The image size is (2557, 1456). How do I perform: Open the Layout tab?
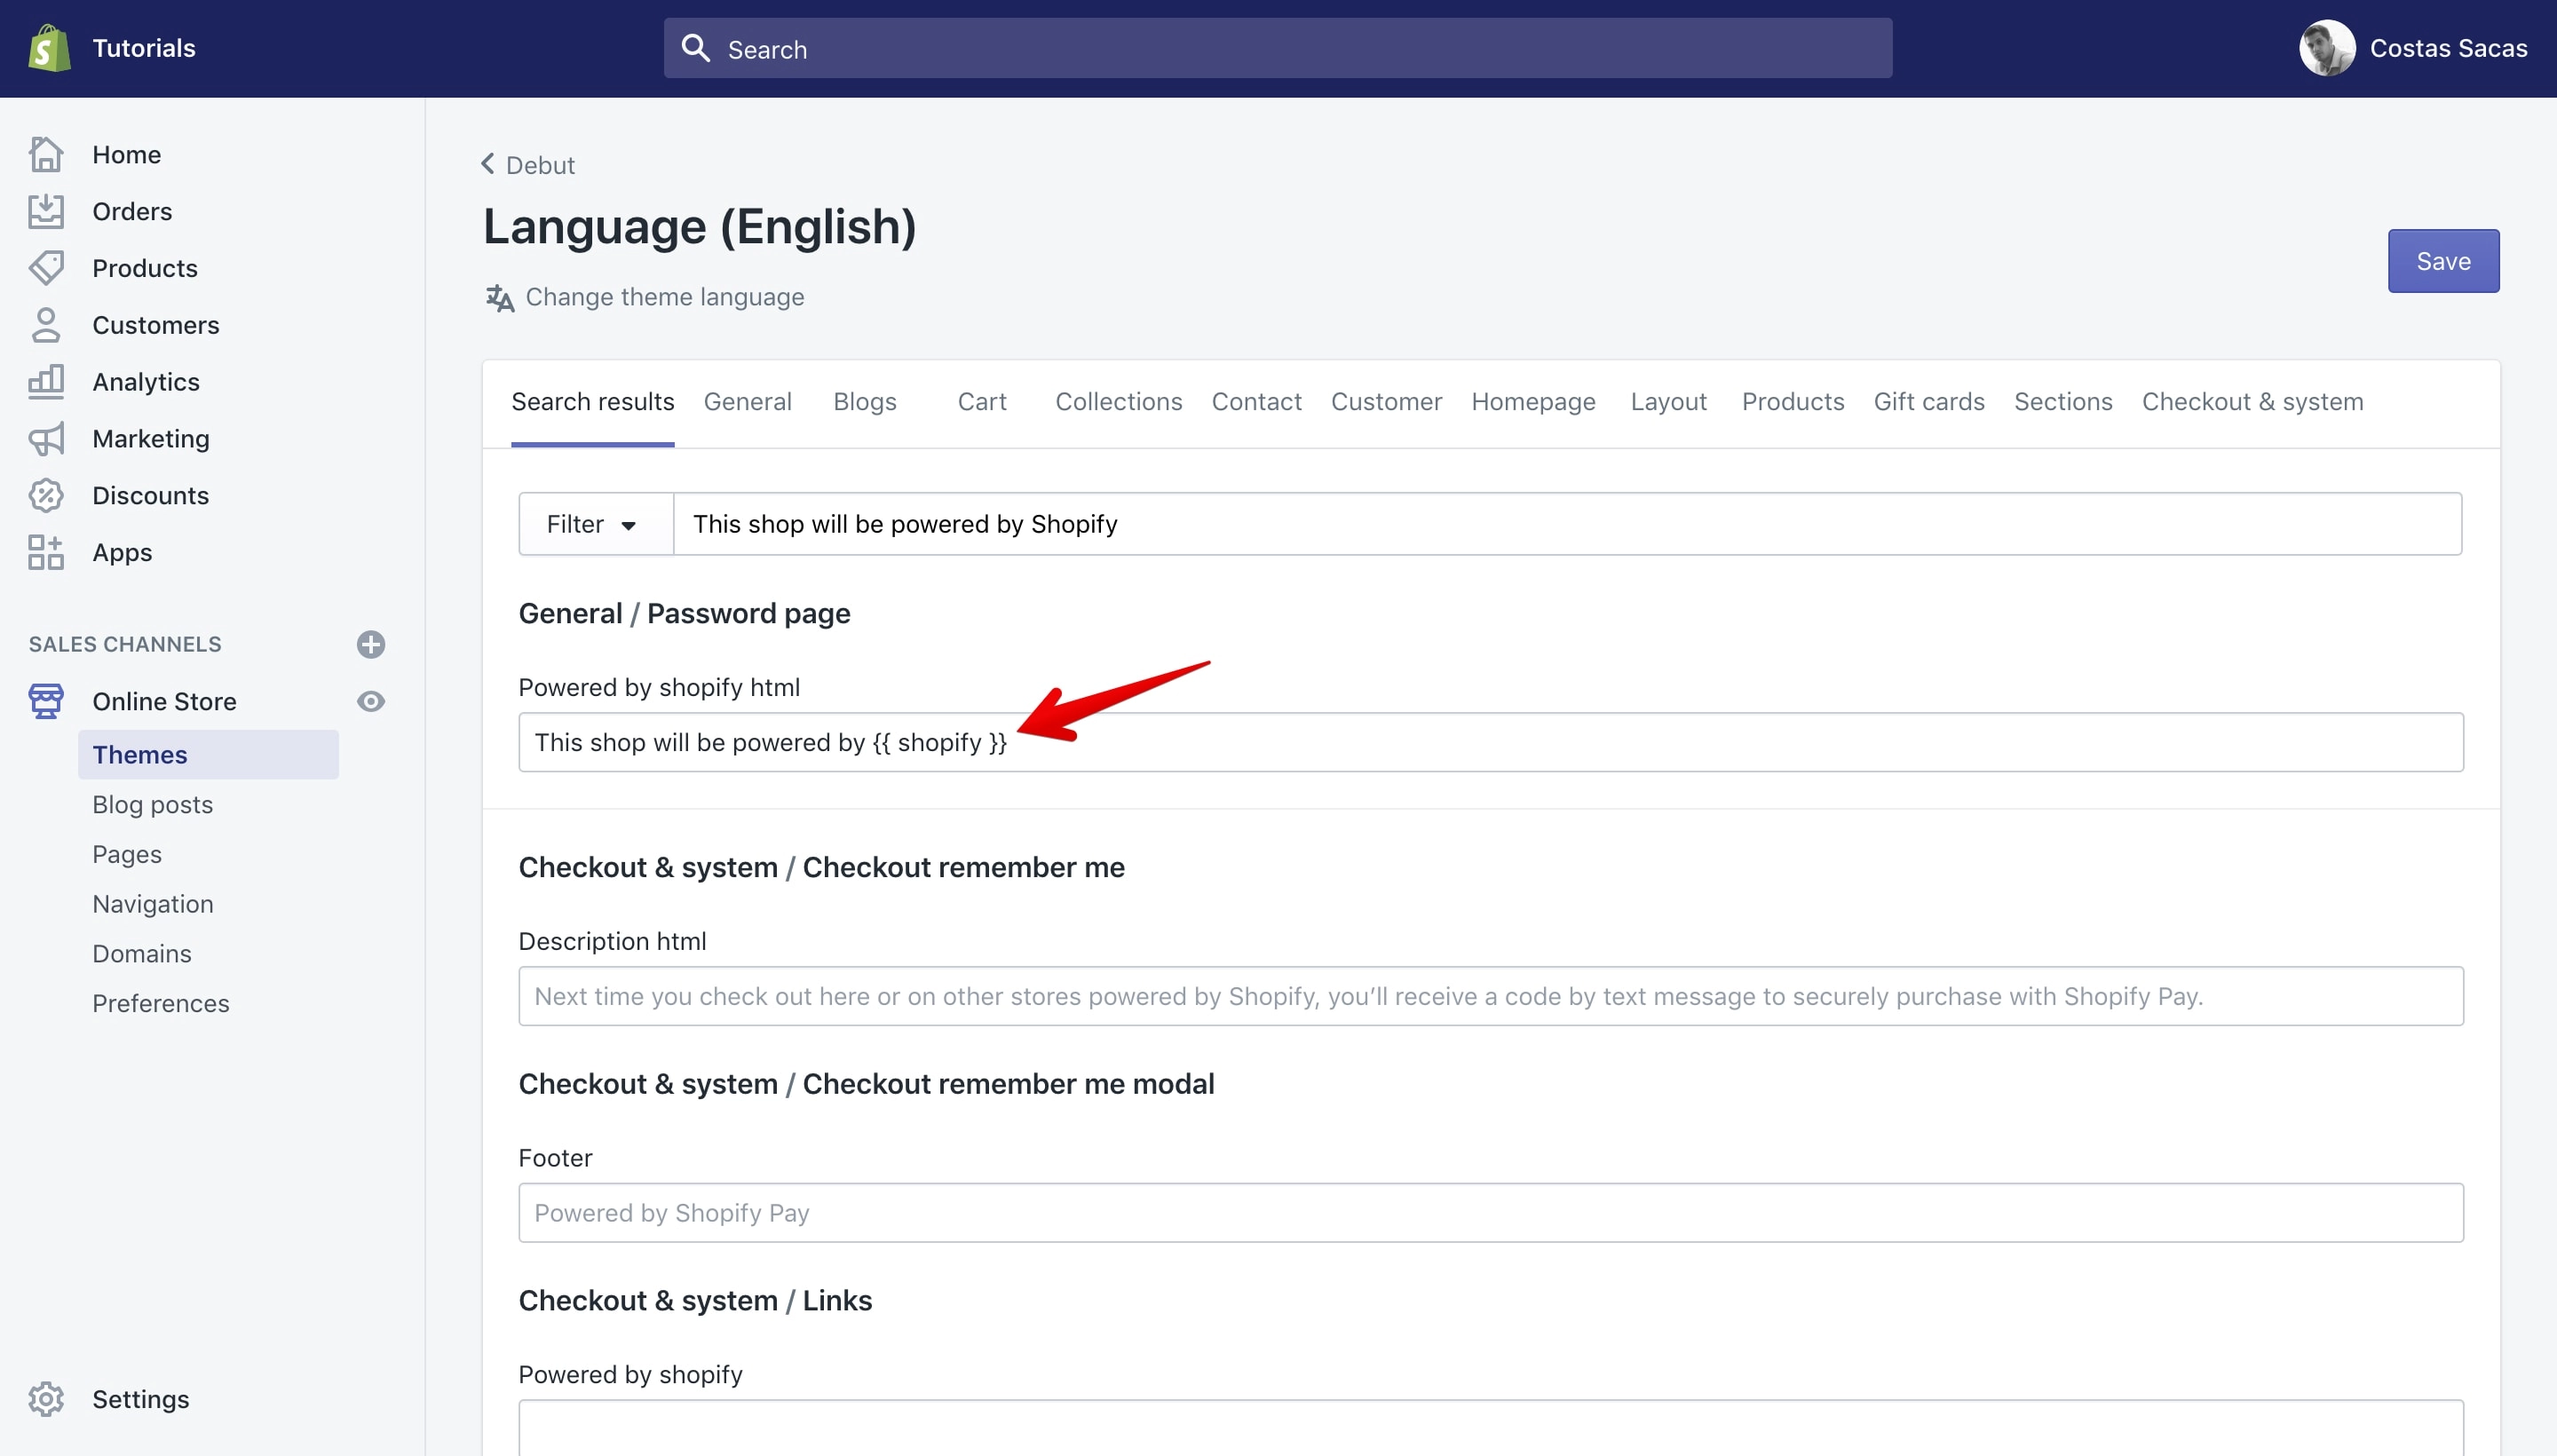click(1668, 402)
